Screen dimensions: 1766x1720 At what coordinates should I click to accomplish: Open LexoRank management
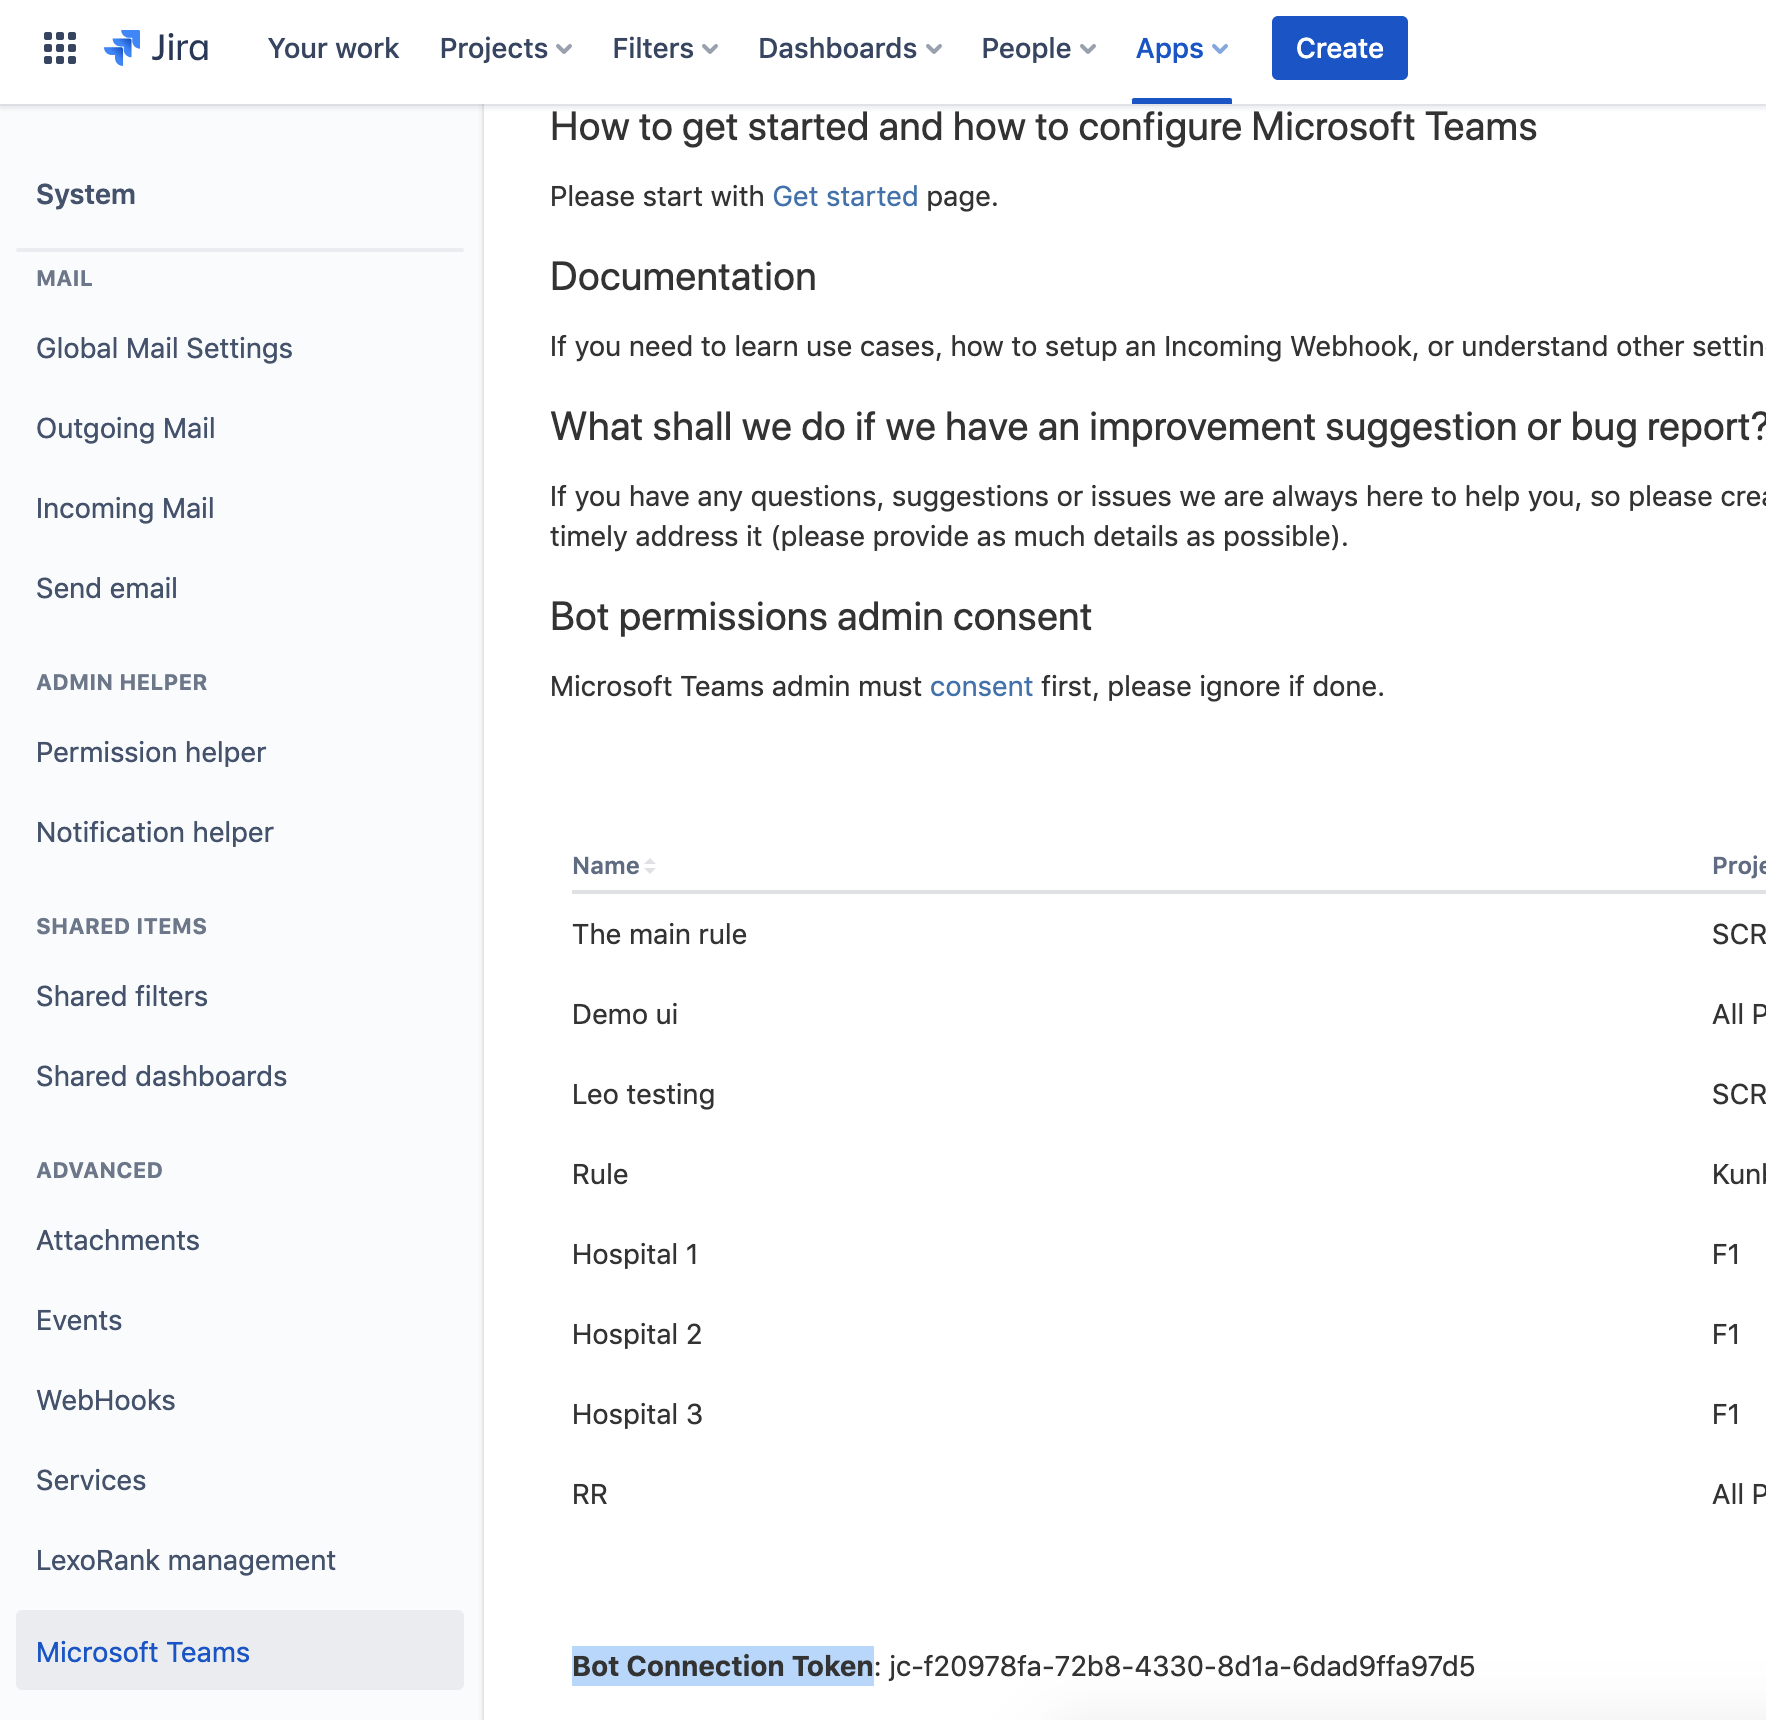[186, 1560]
